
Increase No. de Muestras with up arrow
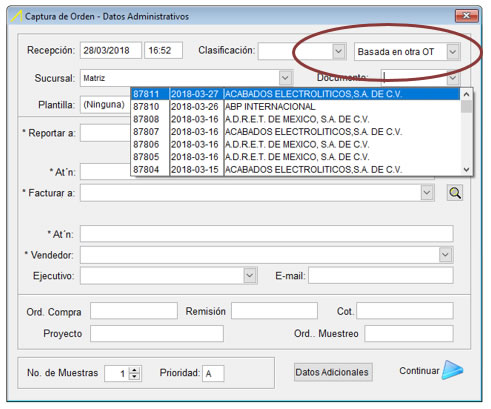coord(134,370)
